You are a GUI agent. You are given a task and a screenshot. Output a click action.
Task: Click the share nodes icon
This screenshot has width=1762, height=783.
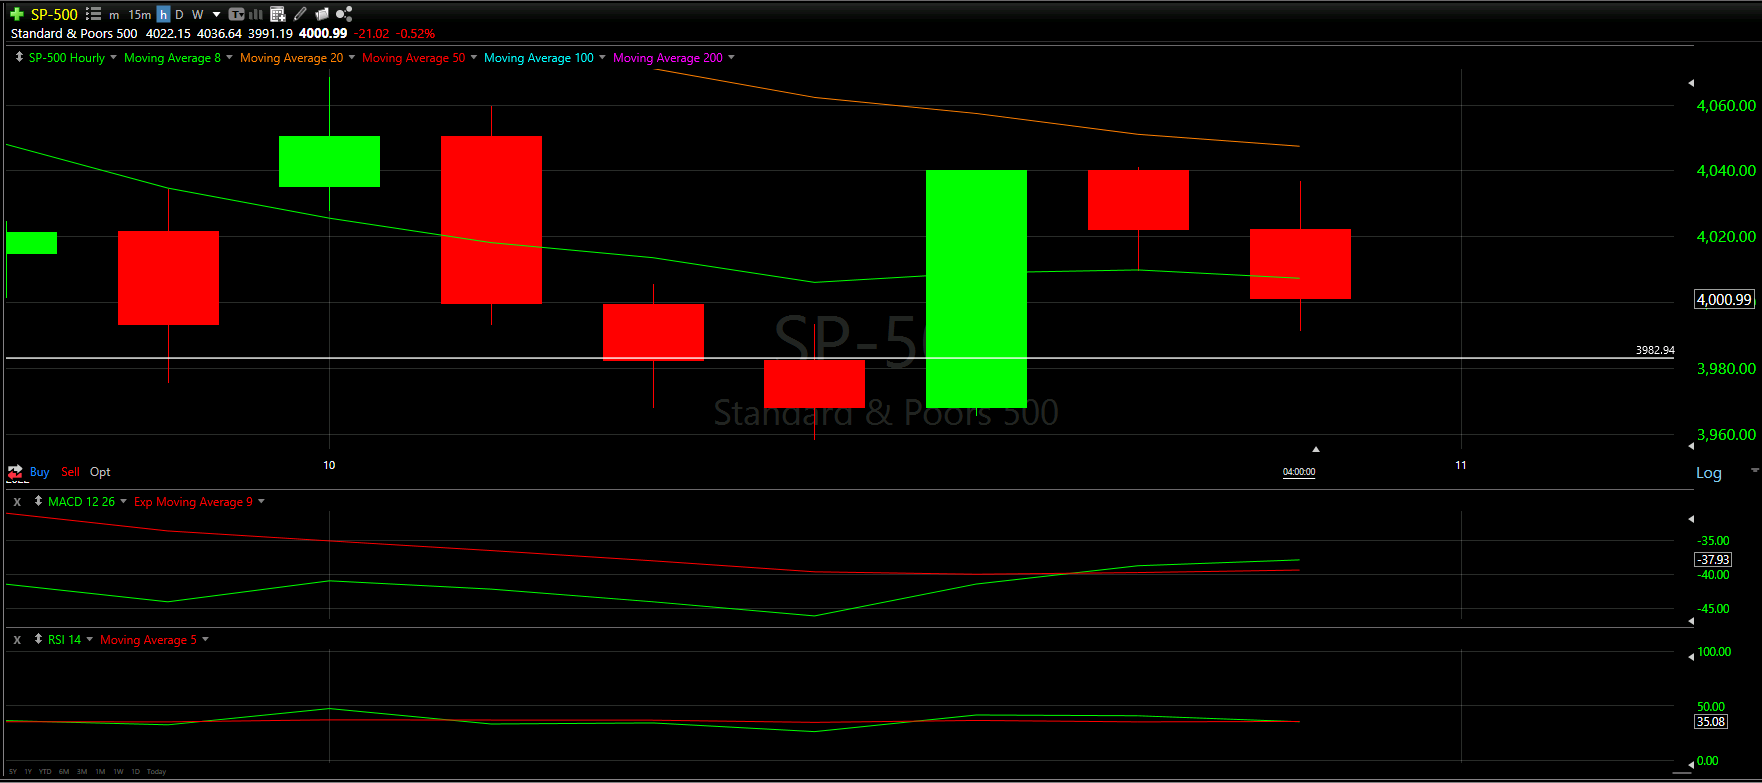coord(344,14)
